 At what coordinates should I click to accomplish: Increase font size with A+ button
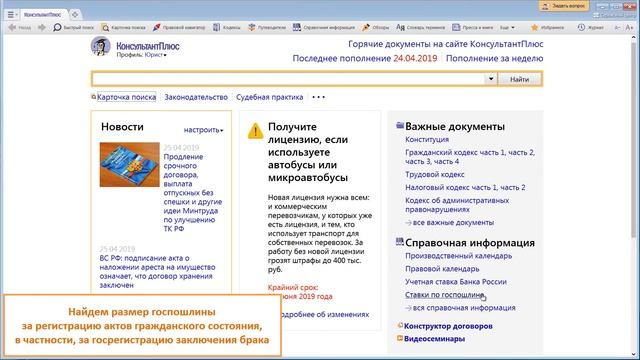click(630, 27)
